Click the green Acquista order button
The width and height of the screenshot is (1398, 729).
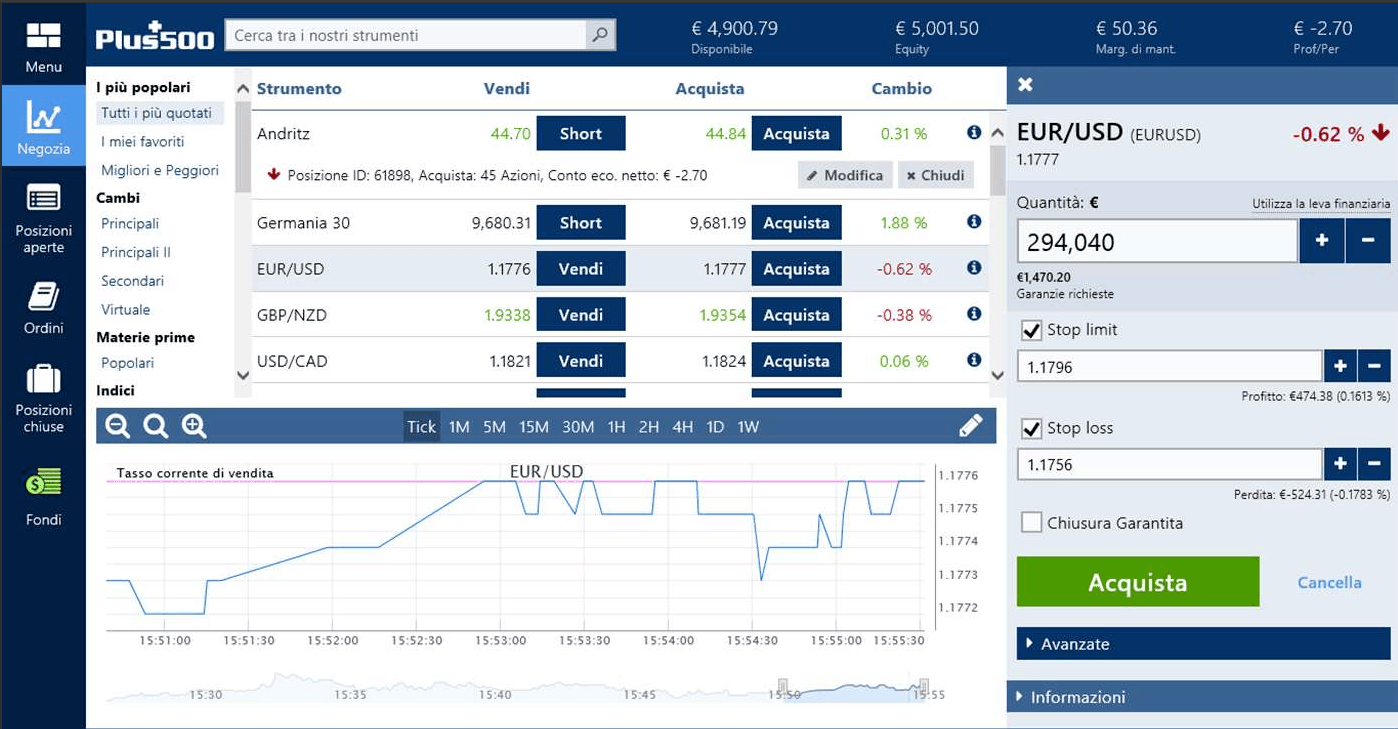point(1137,582)
